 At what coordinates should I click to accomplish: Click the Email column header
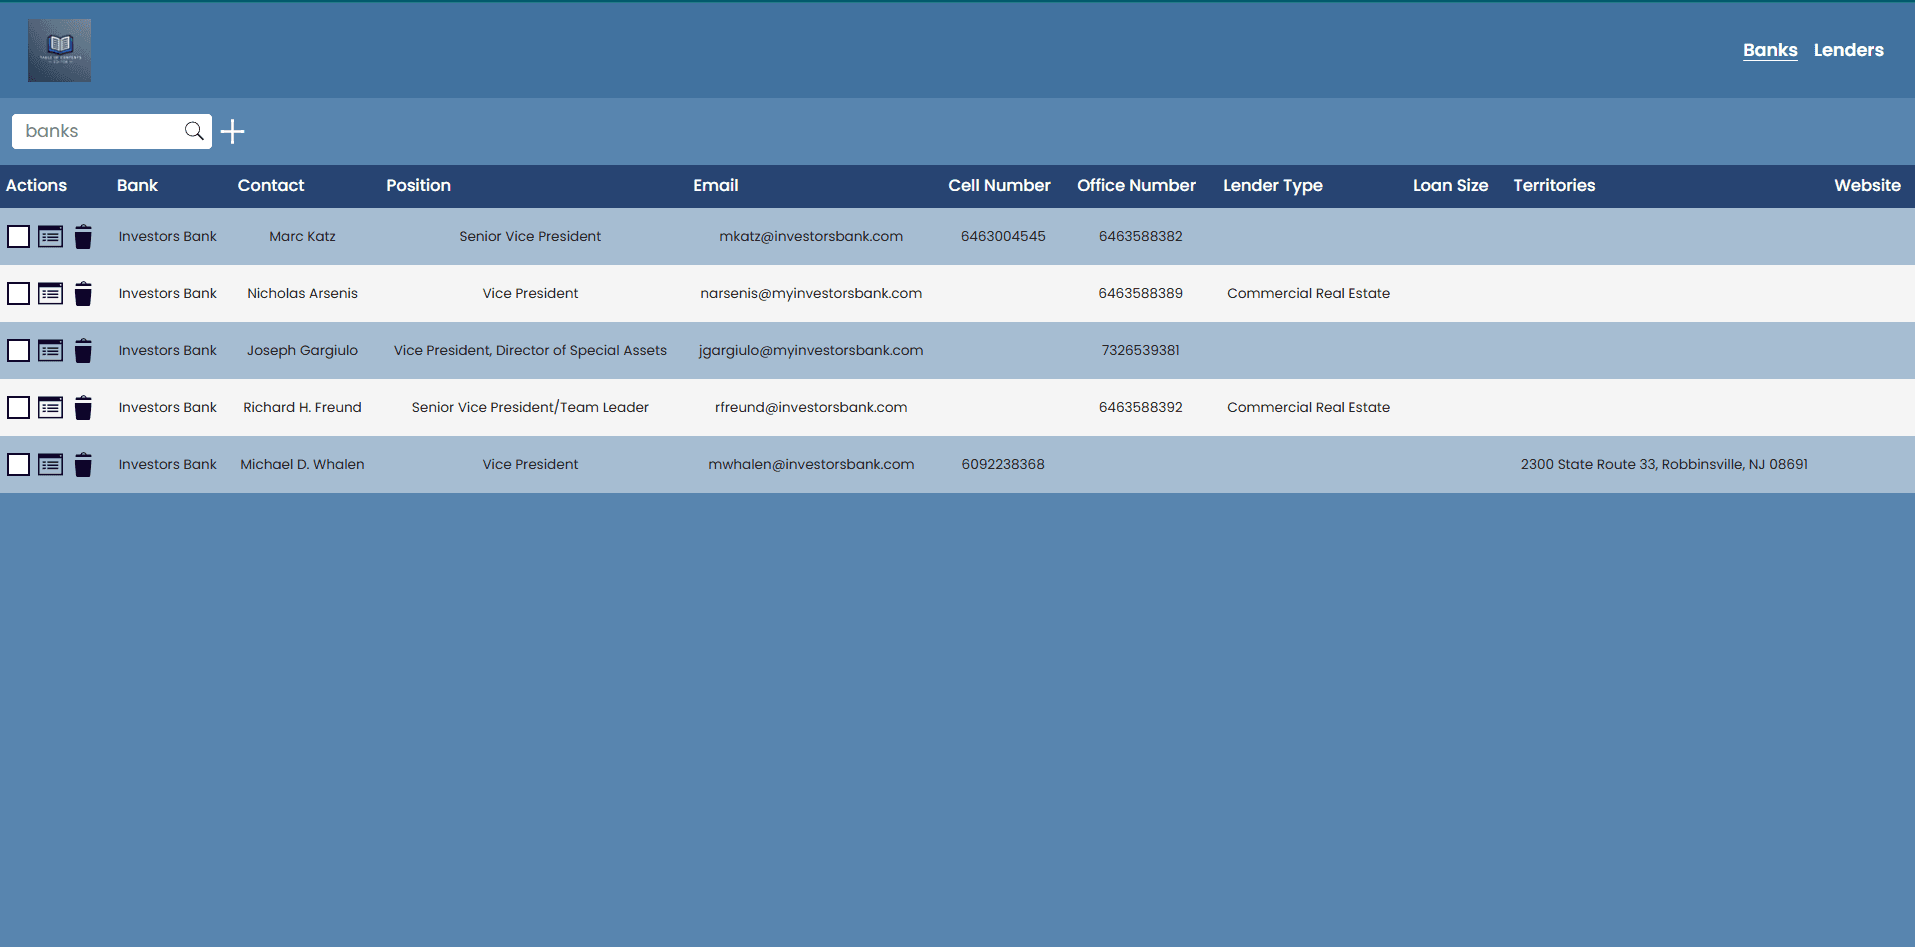(x=716, y=185)
